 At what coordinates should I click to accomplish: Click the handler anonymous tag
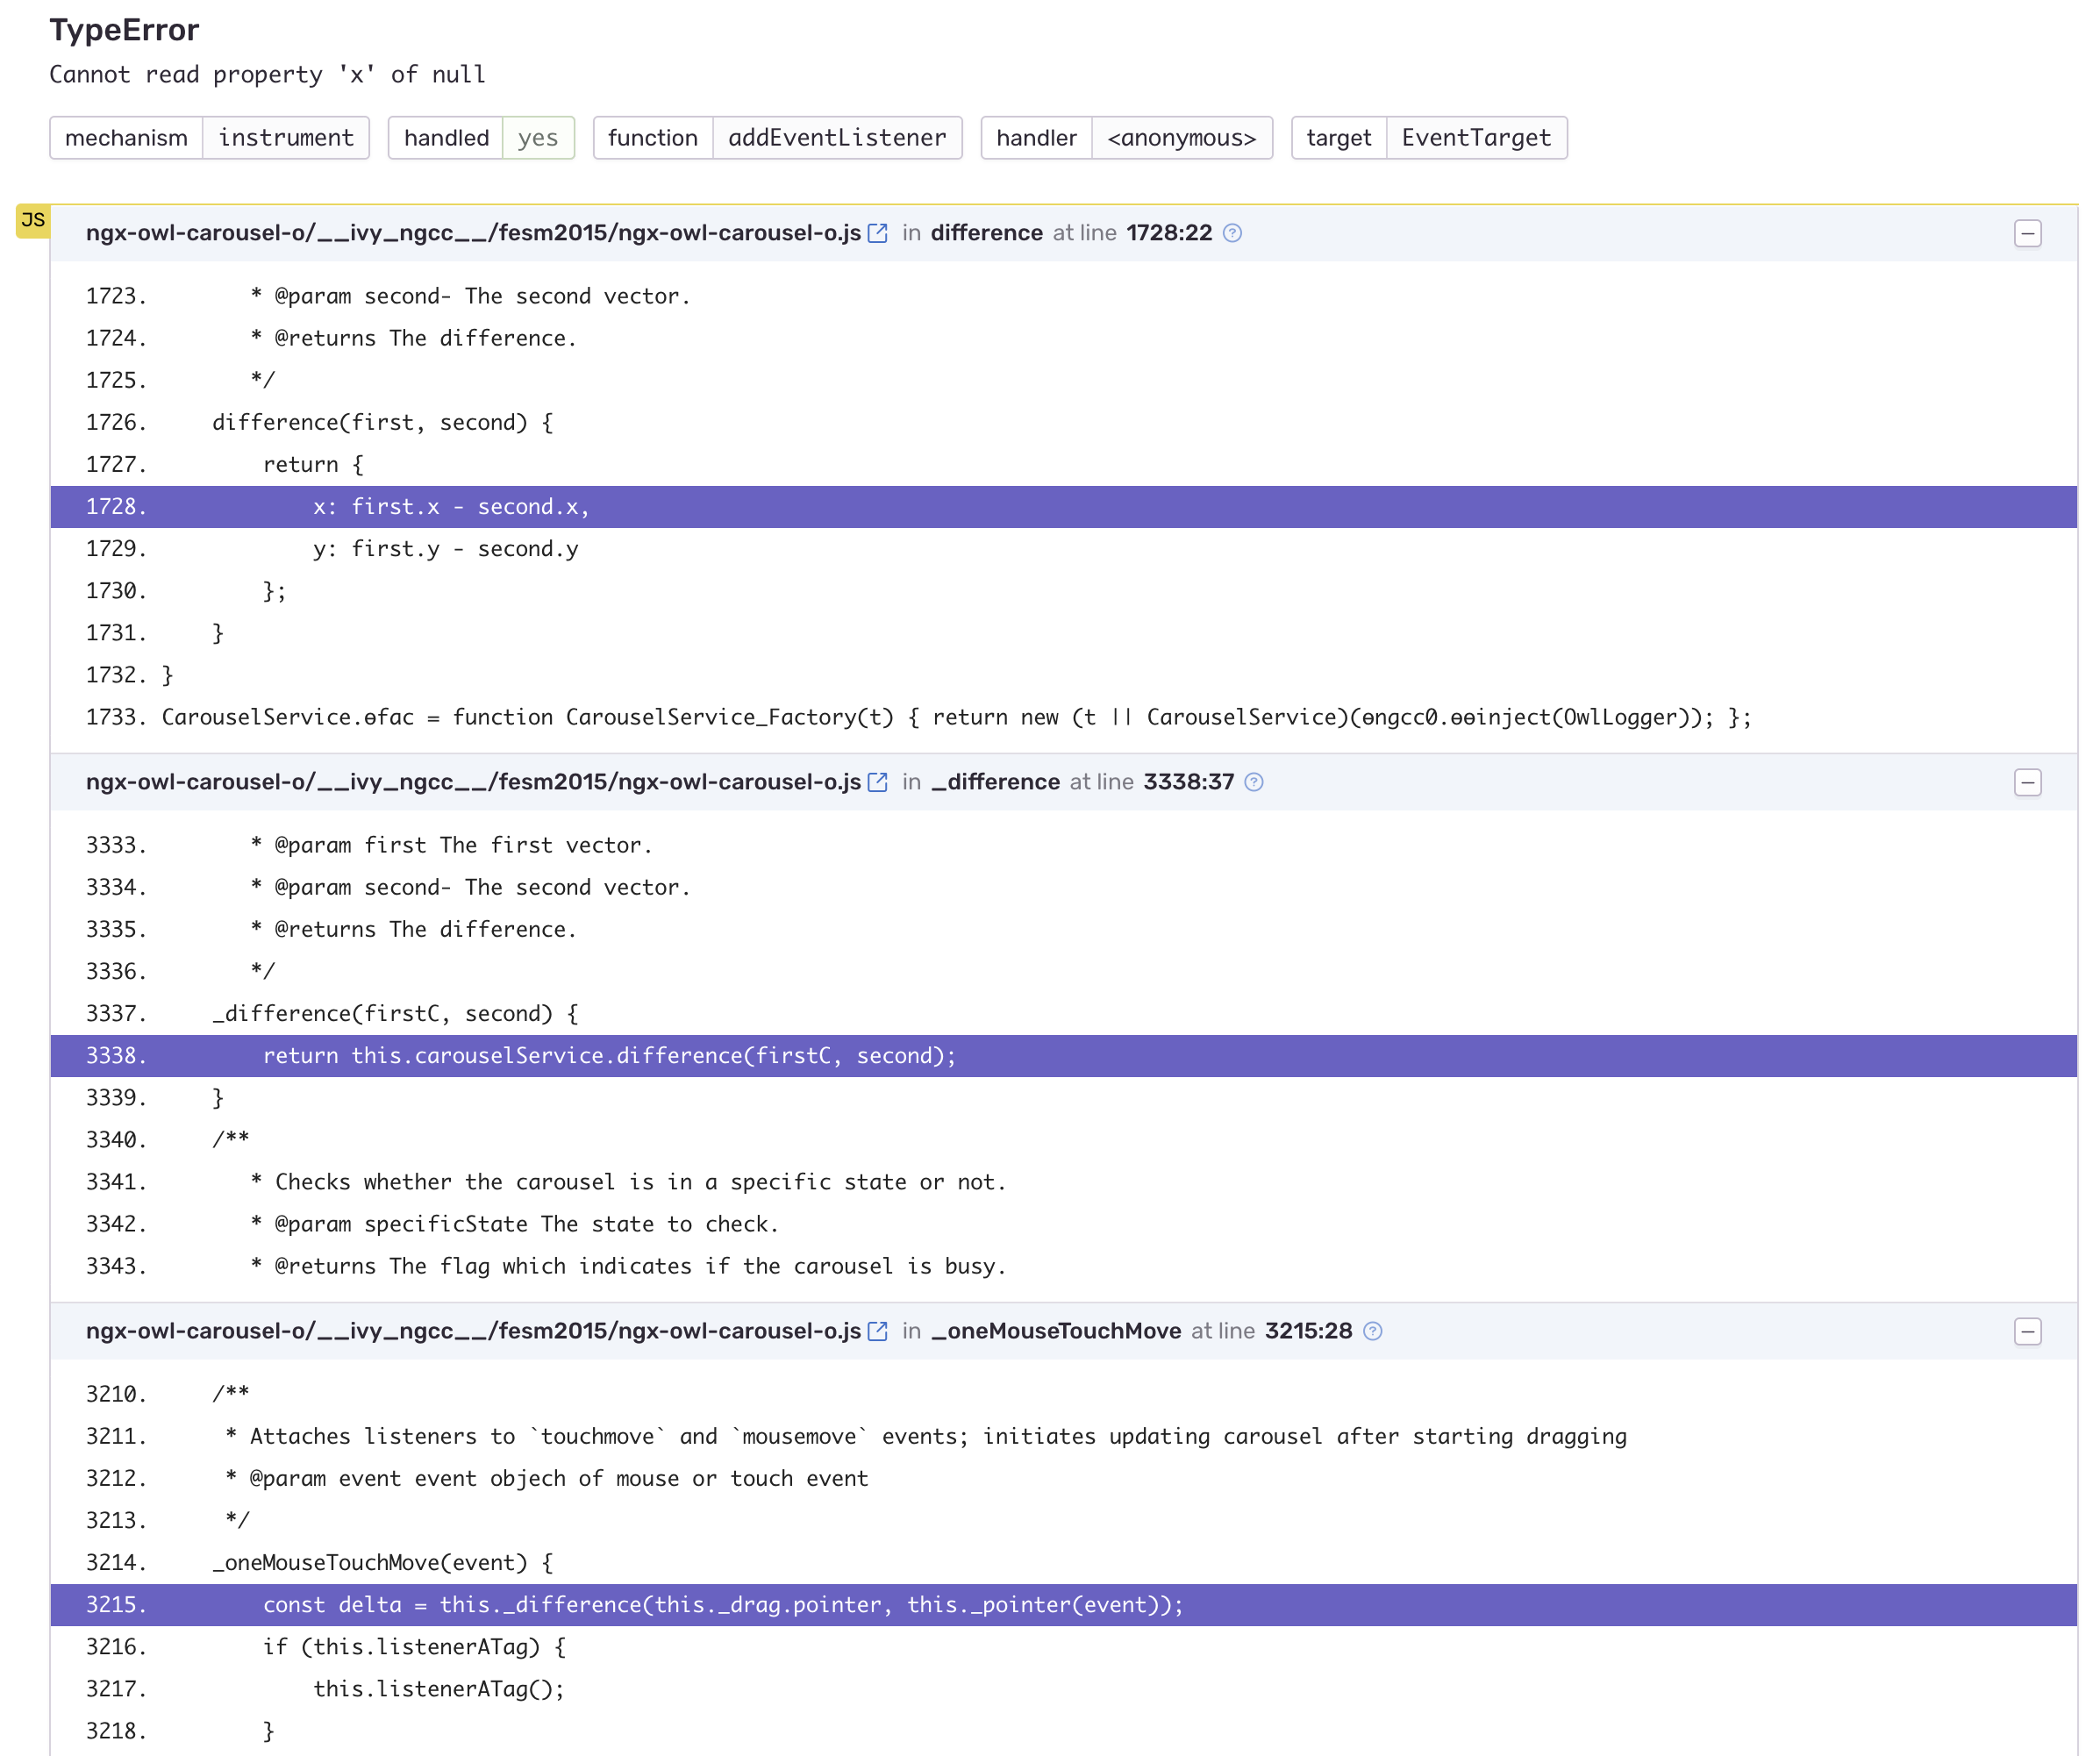(1126, 138)
